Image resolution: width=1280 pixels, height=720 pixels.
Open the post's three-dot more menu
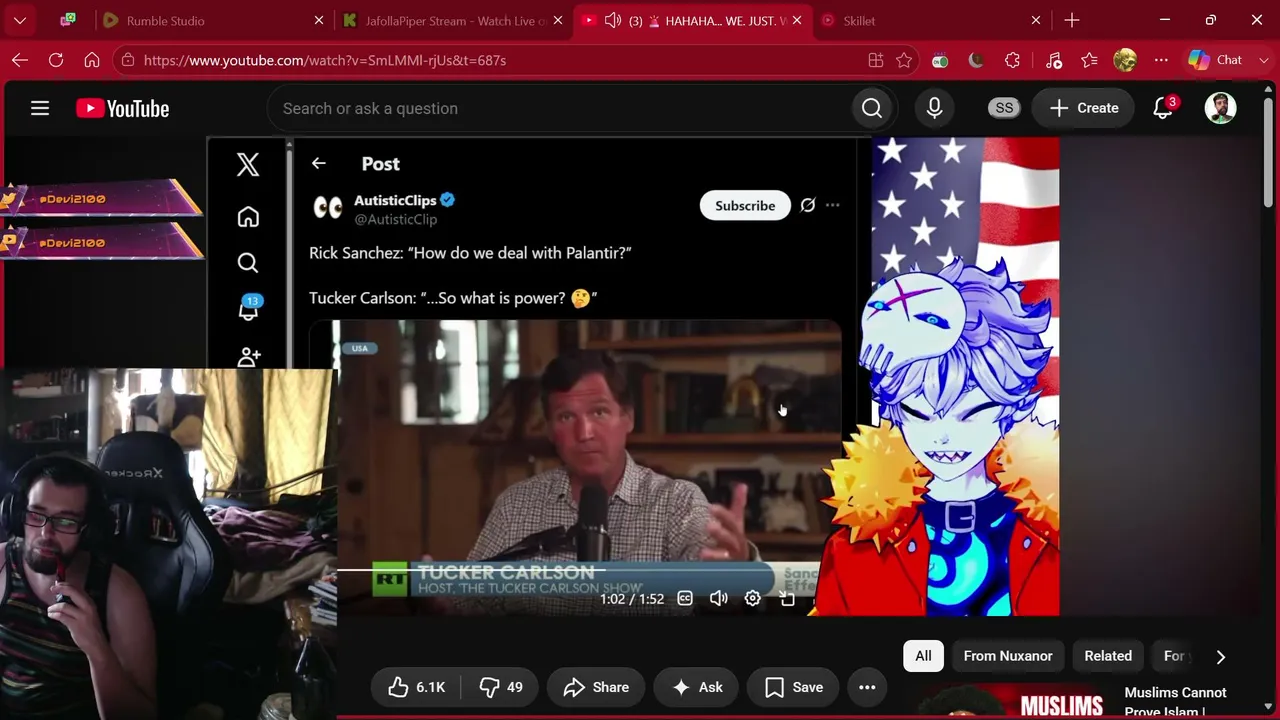[x=832, y=205]
